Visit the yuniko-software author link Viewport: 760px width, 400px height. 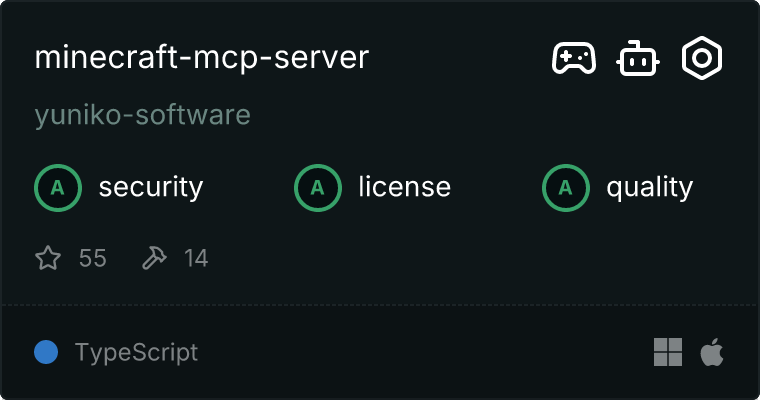[142, 115]
